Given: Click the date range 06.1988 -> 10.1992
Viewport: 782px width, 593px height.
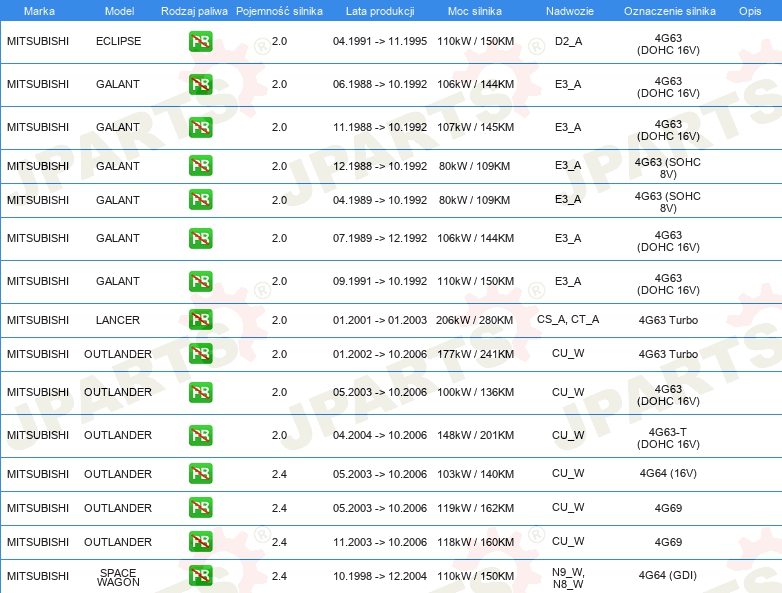Looking at the screenshot, I should [380, 84].
